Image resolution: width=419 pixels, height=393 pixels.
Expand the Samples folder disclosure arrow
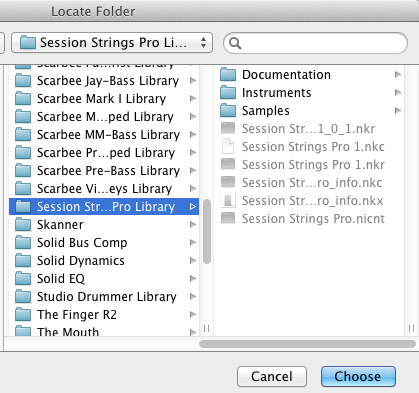pyautogui.click(x=398, y=110)
